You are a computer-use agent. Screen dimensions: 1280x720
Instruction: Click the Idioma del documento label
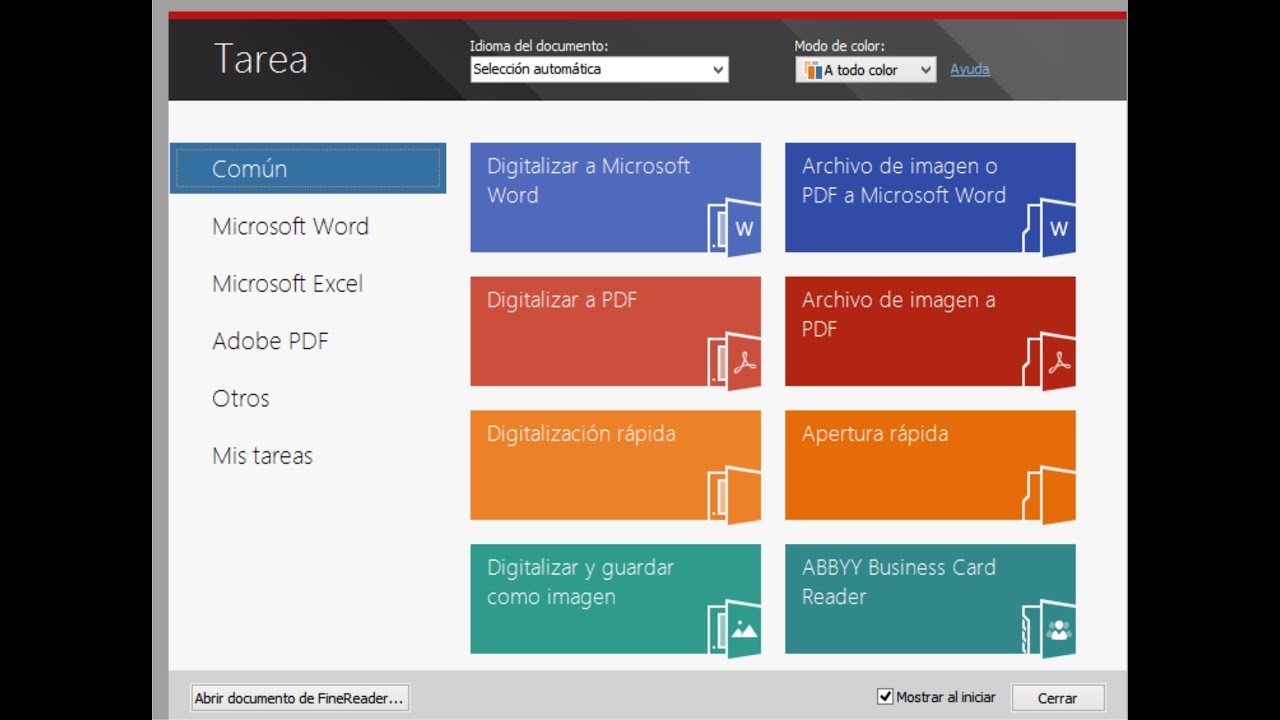pos(539,46)
